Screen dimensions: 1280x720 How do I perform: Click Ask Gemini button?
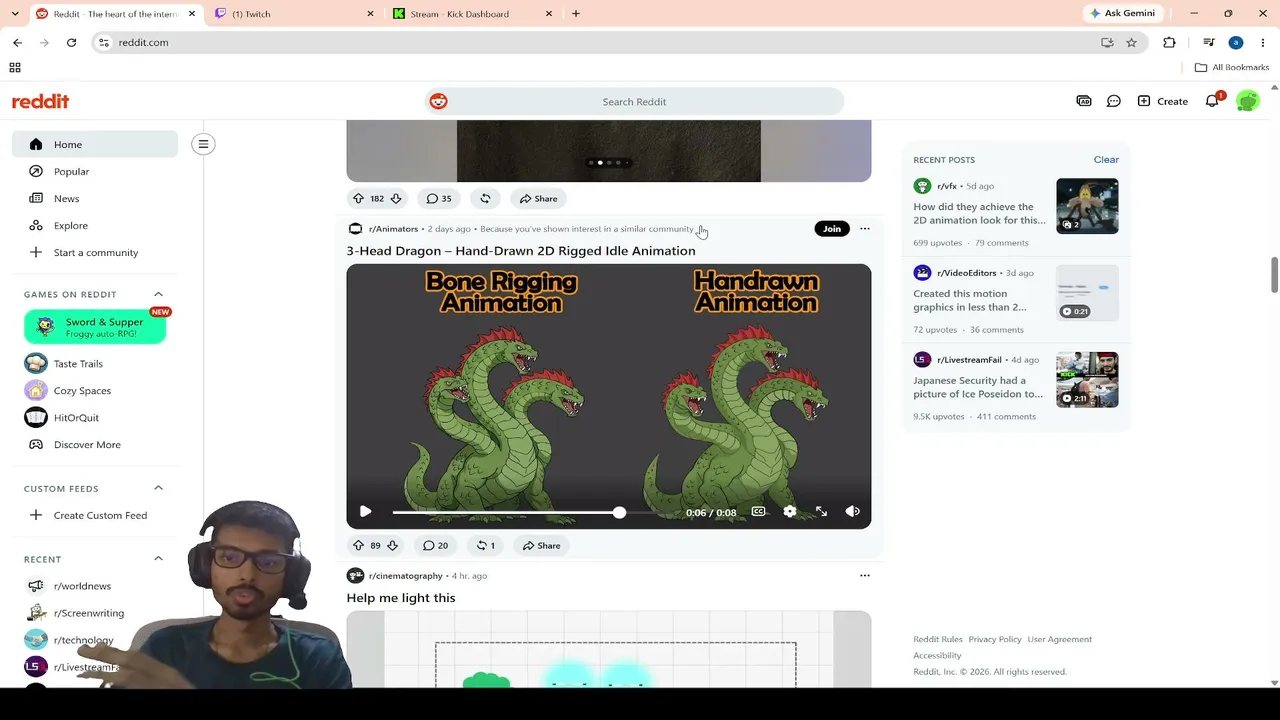(1122, 13)
